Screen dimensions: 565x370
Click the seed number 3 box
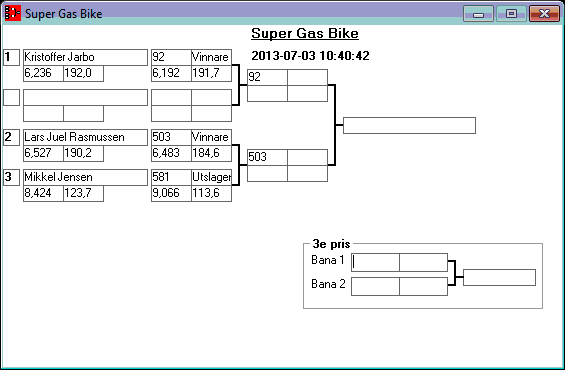point(12,177)
